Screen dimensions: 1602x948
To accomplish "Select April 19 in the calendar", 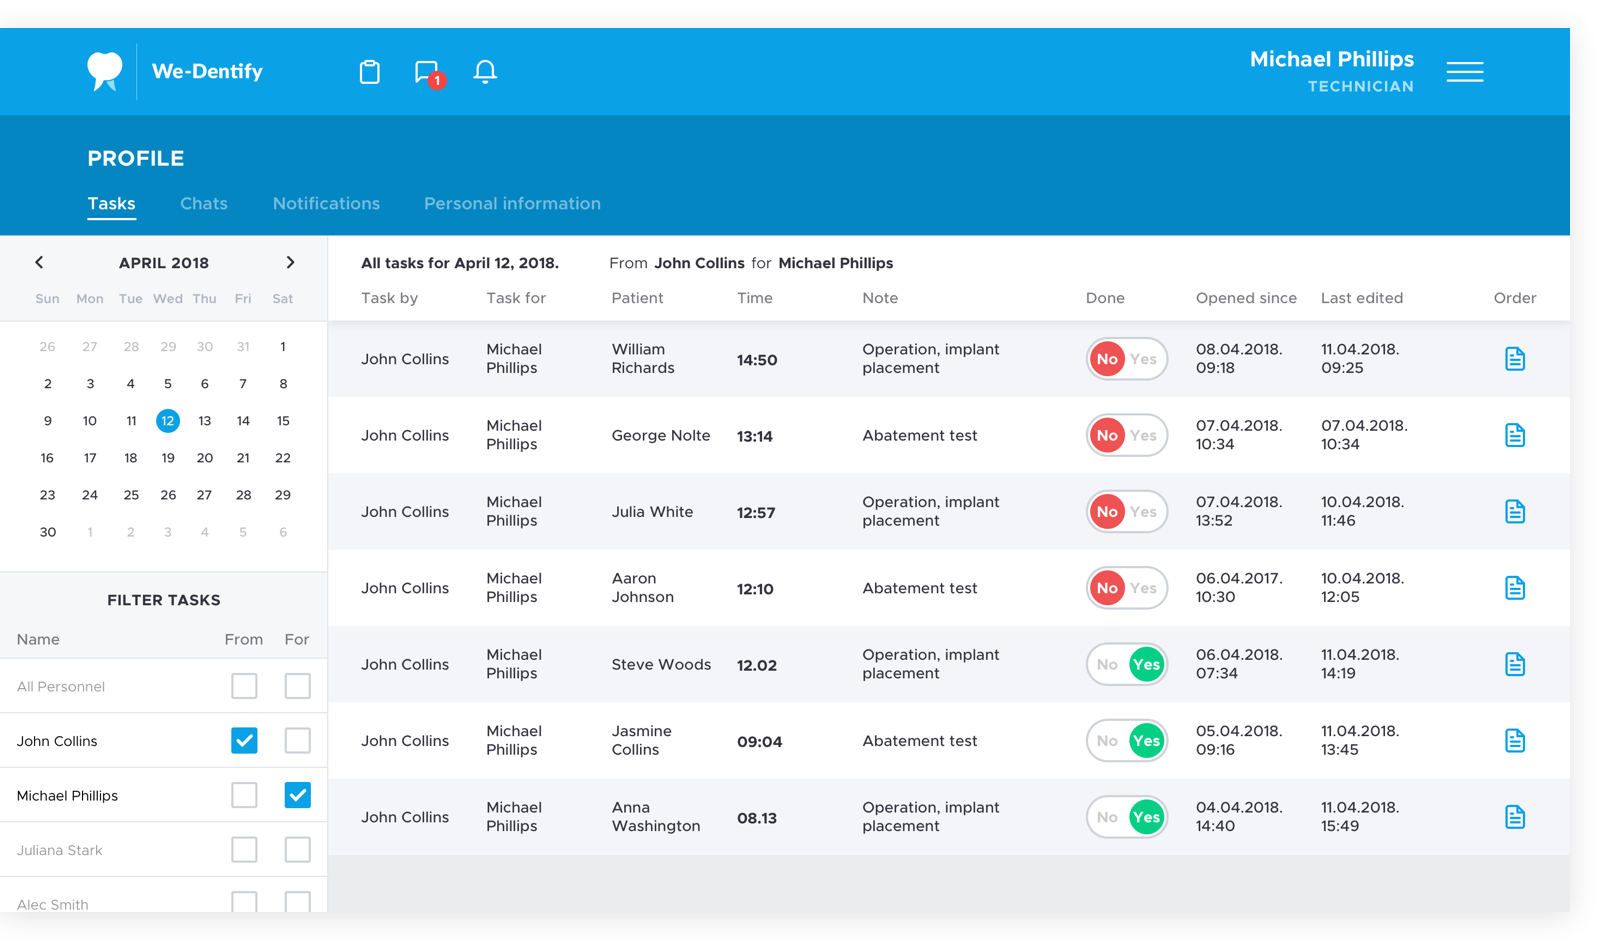I will coord(168,458).
